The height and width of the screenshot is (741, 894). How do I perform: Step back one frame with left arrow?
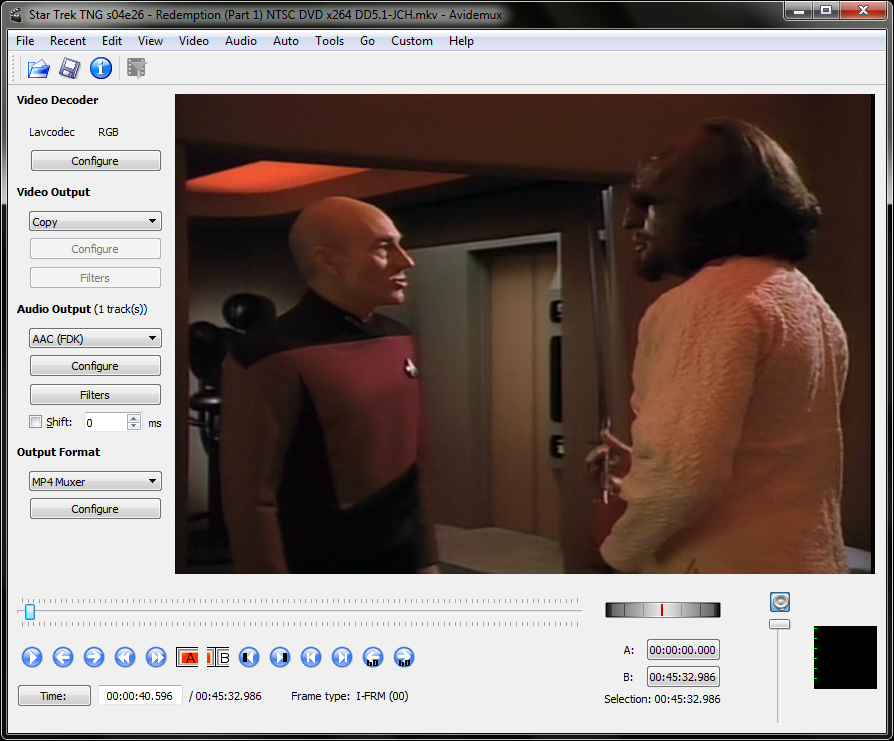tap(63, 657)
